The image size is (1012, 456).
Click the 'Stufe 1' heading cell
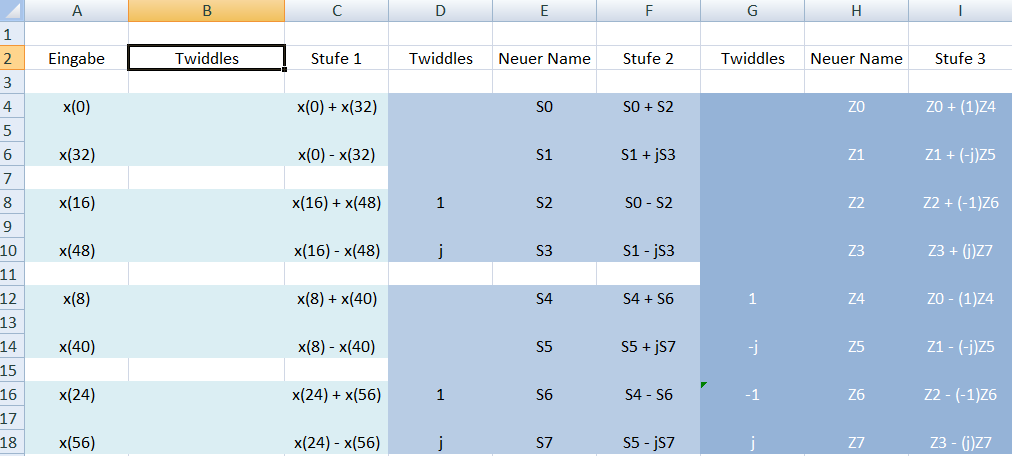click(336, 59)
